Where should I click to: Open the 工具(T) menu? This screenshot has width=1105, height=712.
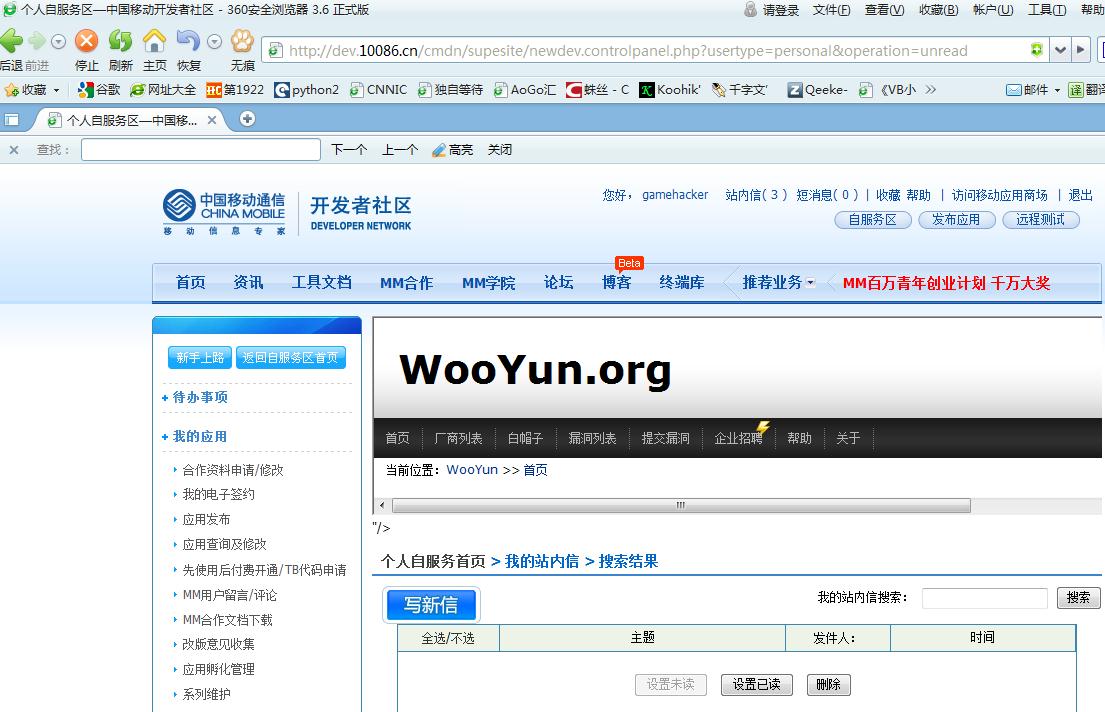coord(1047,10)
